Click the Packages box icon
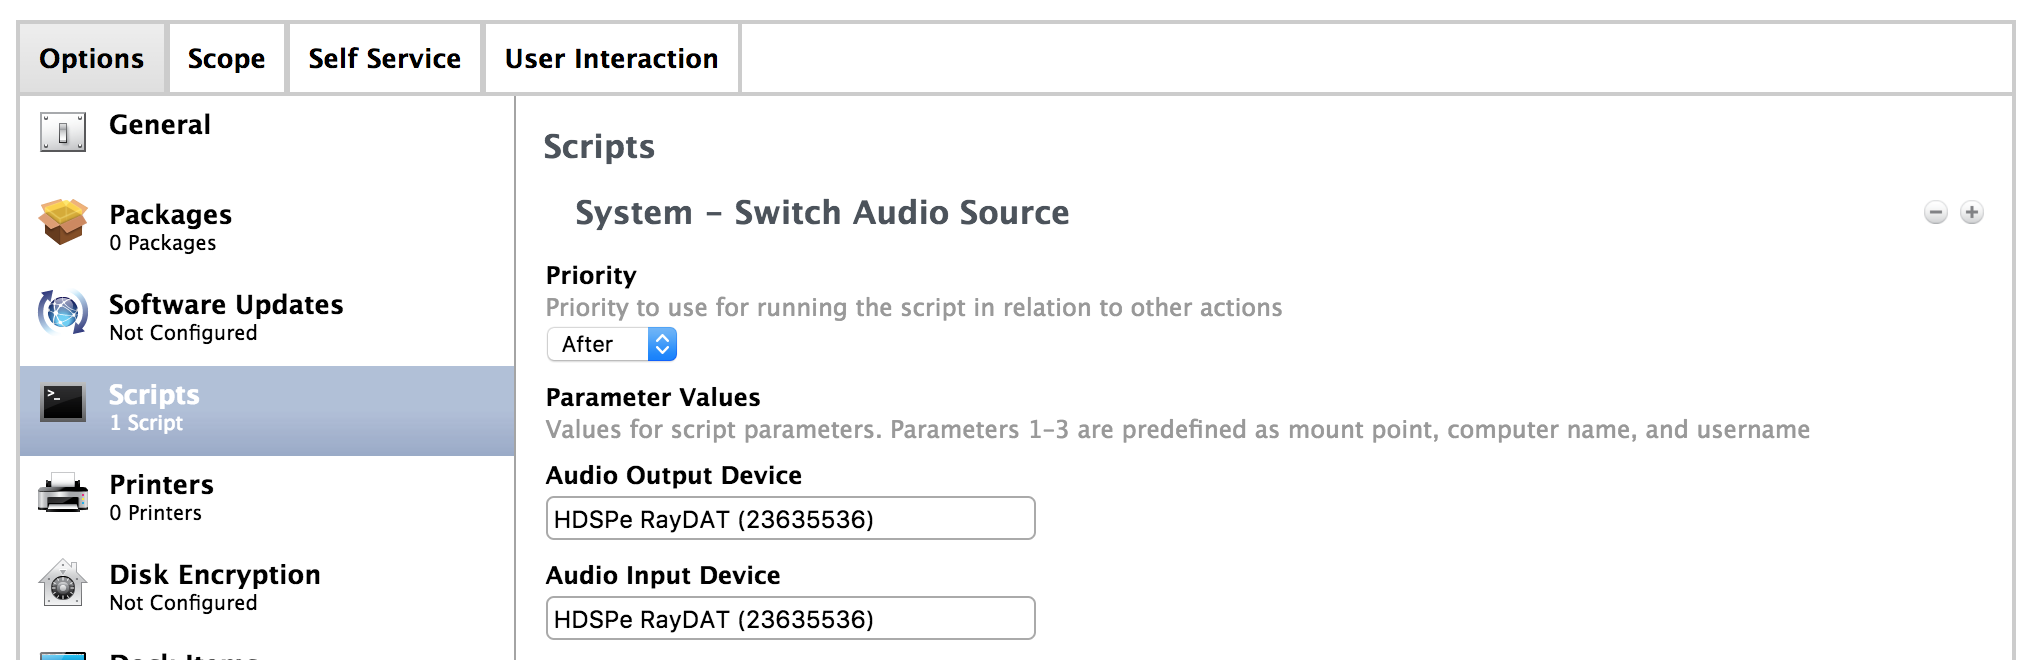The height and width of the screenshot is (660, 2030). (63, 221)
